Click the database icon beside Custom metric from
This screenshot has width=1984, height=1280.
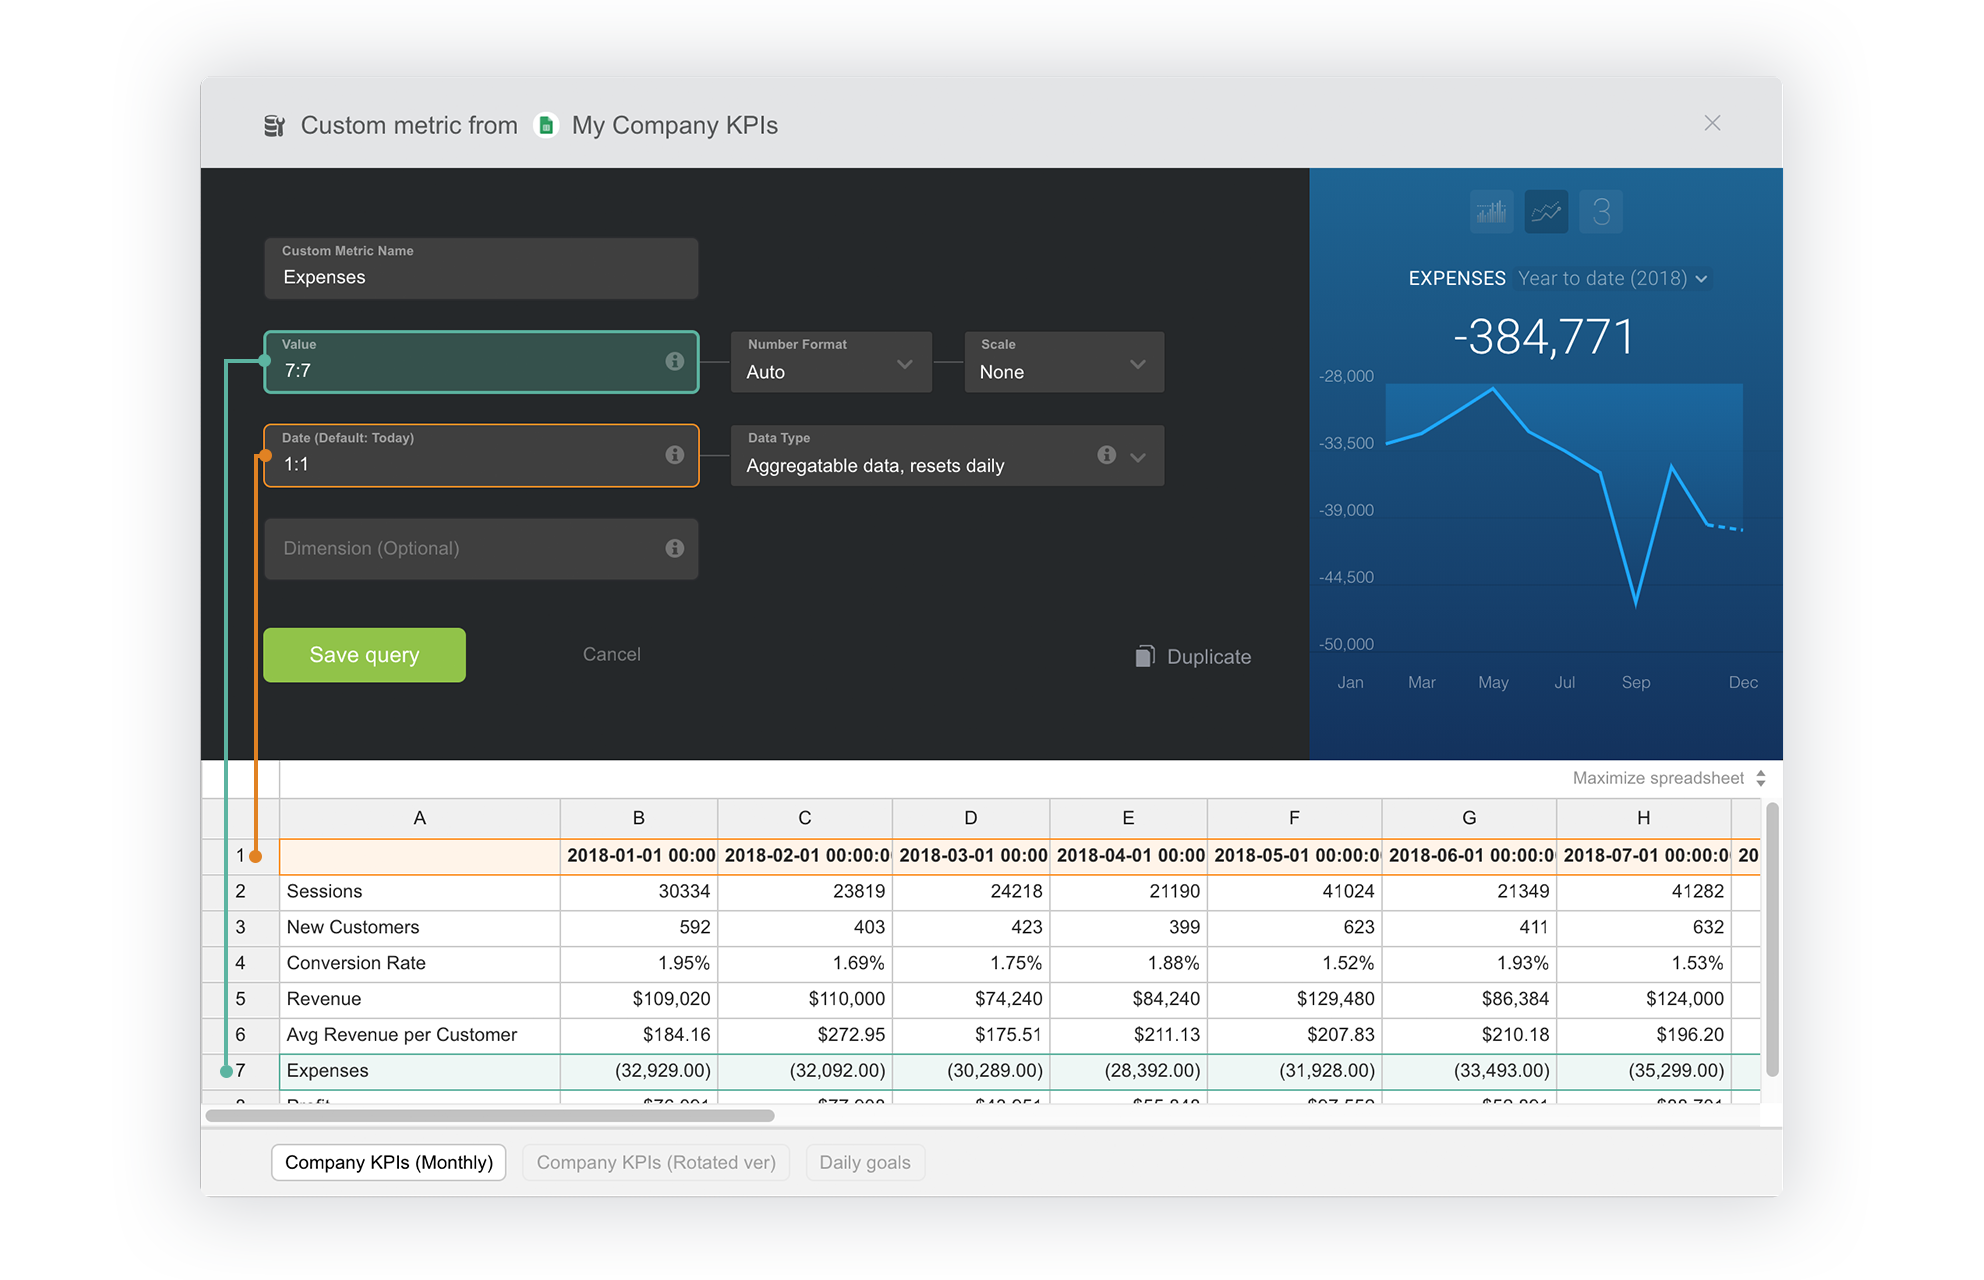point(273,124)
